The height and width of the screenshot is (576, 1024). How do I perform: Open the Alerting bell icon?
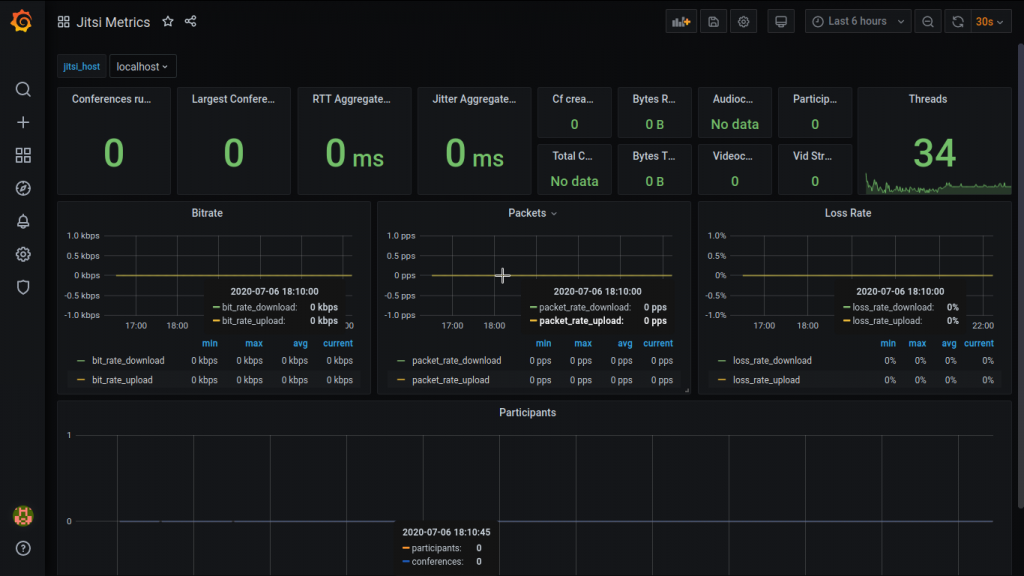(x=23, y=221)
